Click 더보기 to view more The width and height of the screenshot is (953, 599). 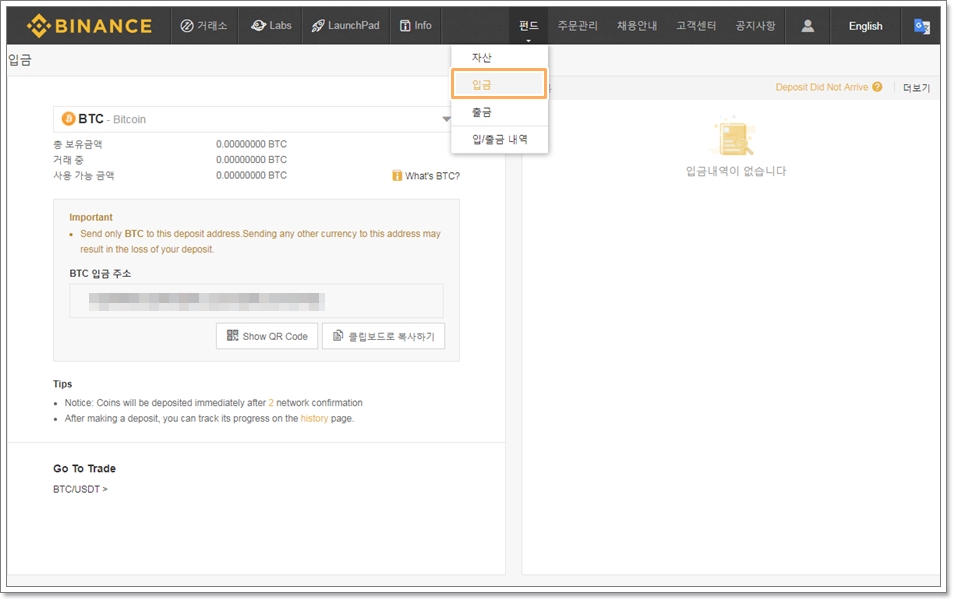tap(917, 88)
